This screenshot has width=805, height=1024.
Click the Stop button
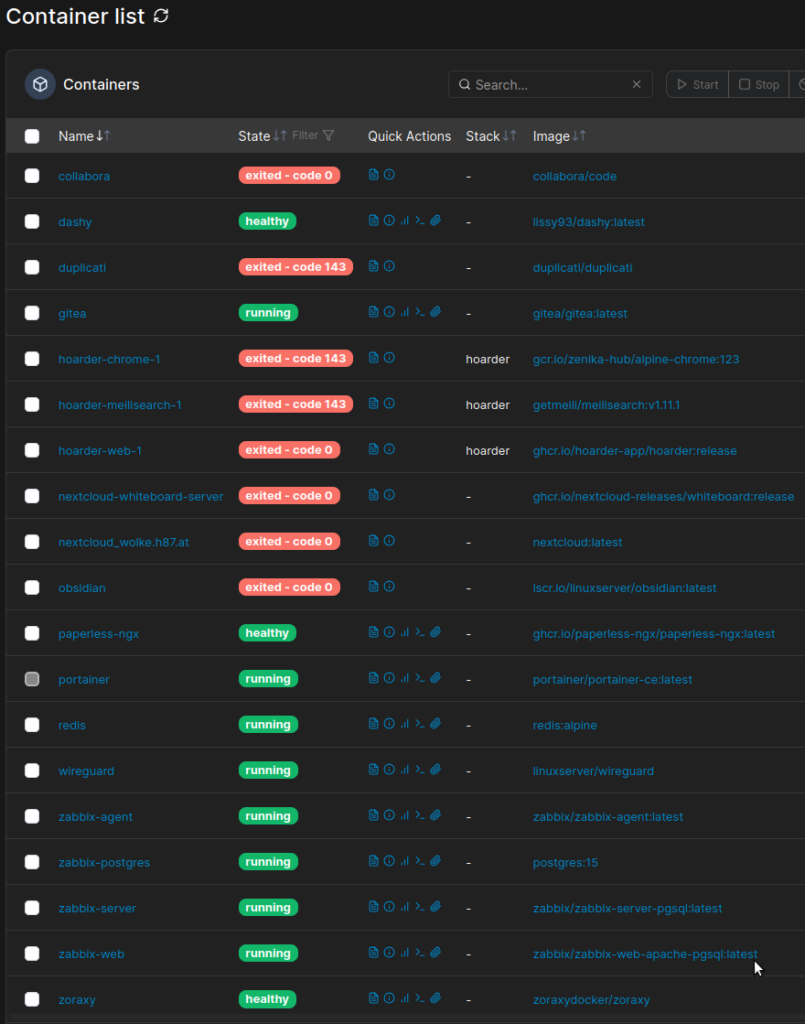tap(759, 84)
